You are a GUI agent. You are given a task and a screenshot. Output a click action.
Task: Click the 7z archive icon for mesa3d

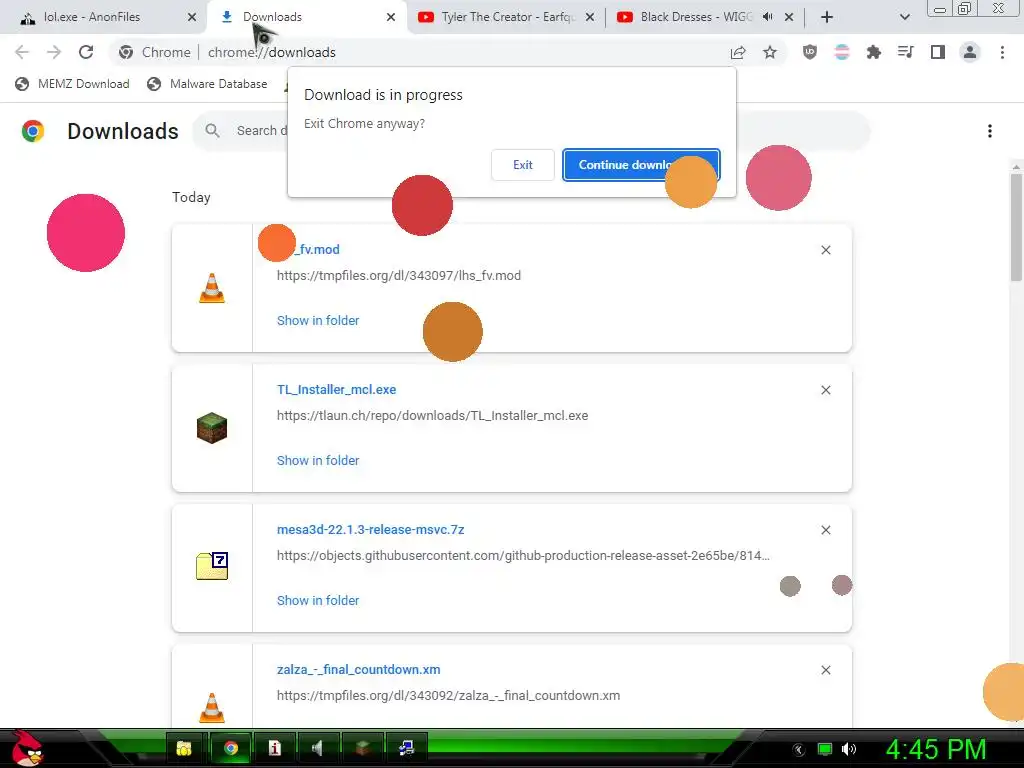212,566
